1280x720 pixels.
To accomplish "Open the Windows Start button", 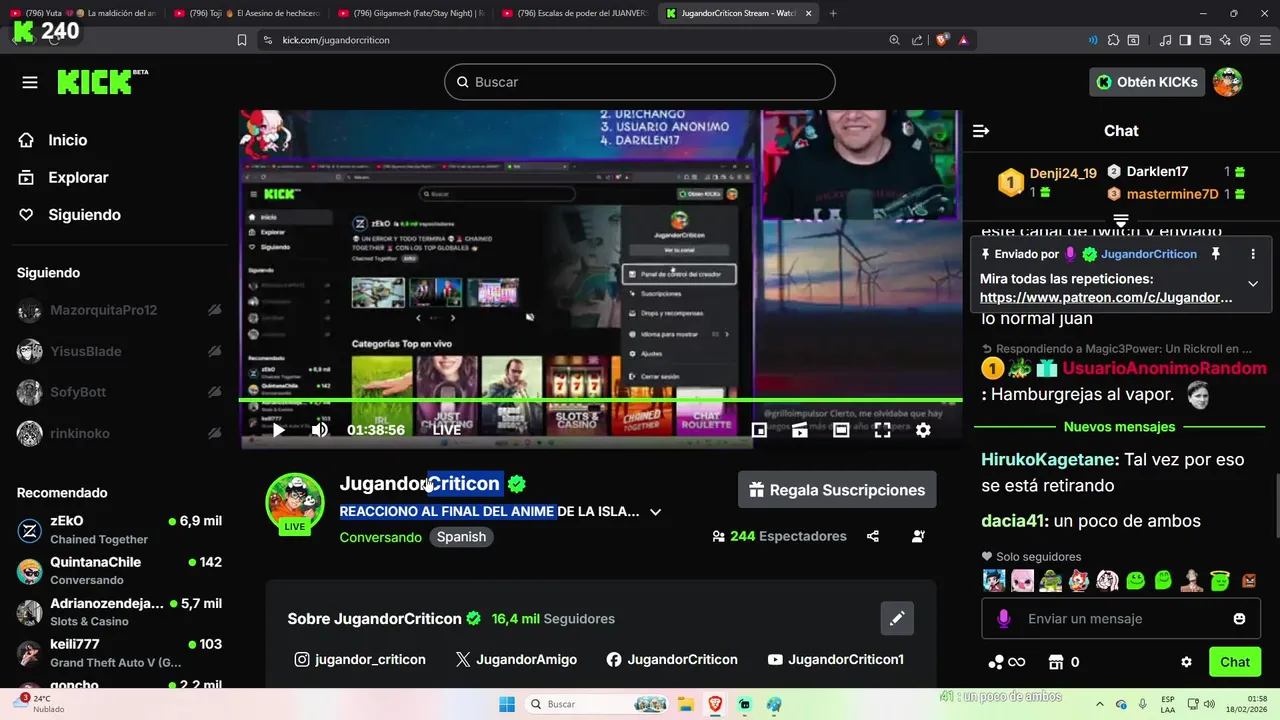I will pos(505,704).
